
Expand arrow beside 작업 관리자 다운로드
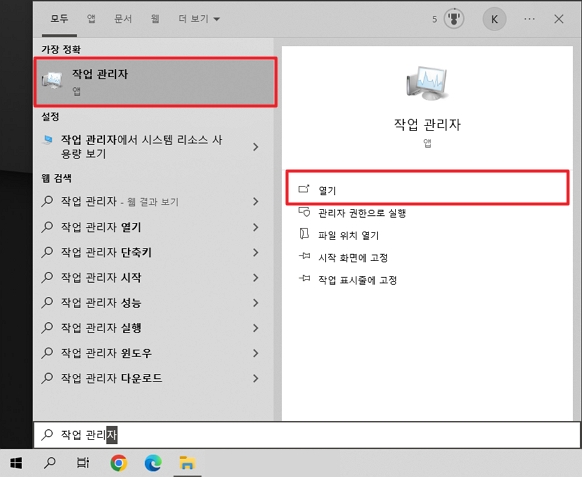pos(256,378)
